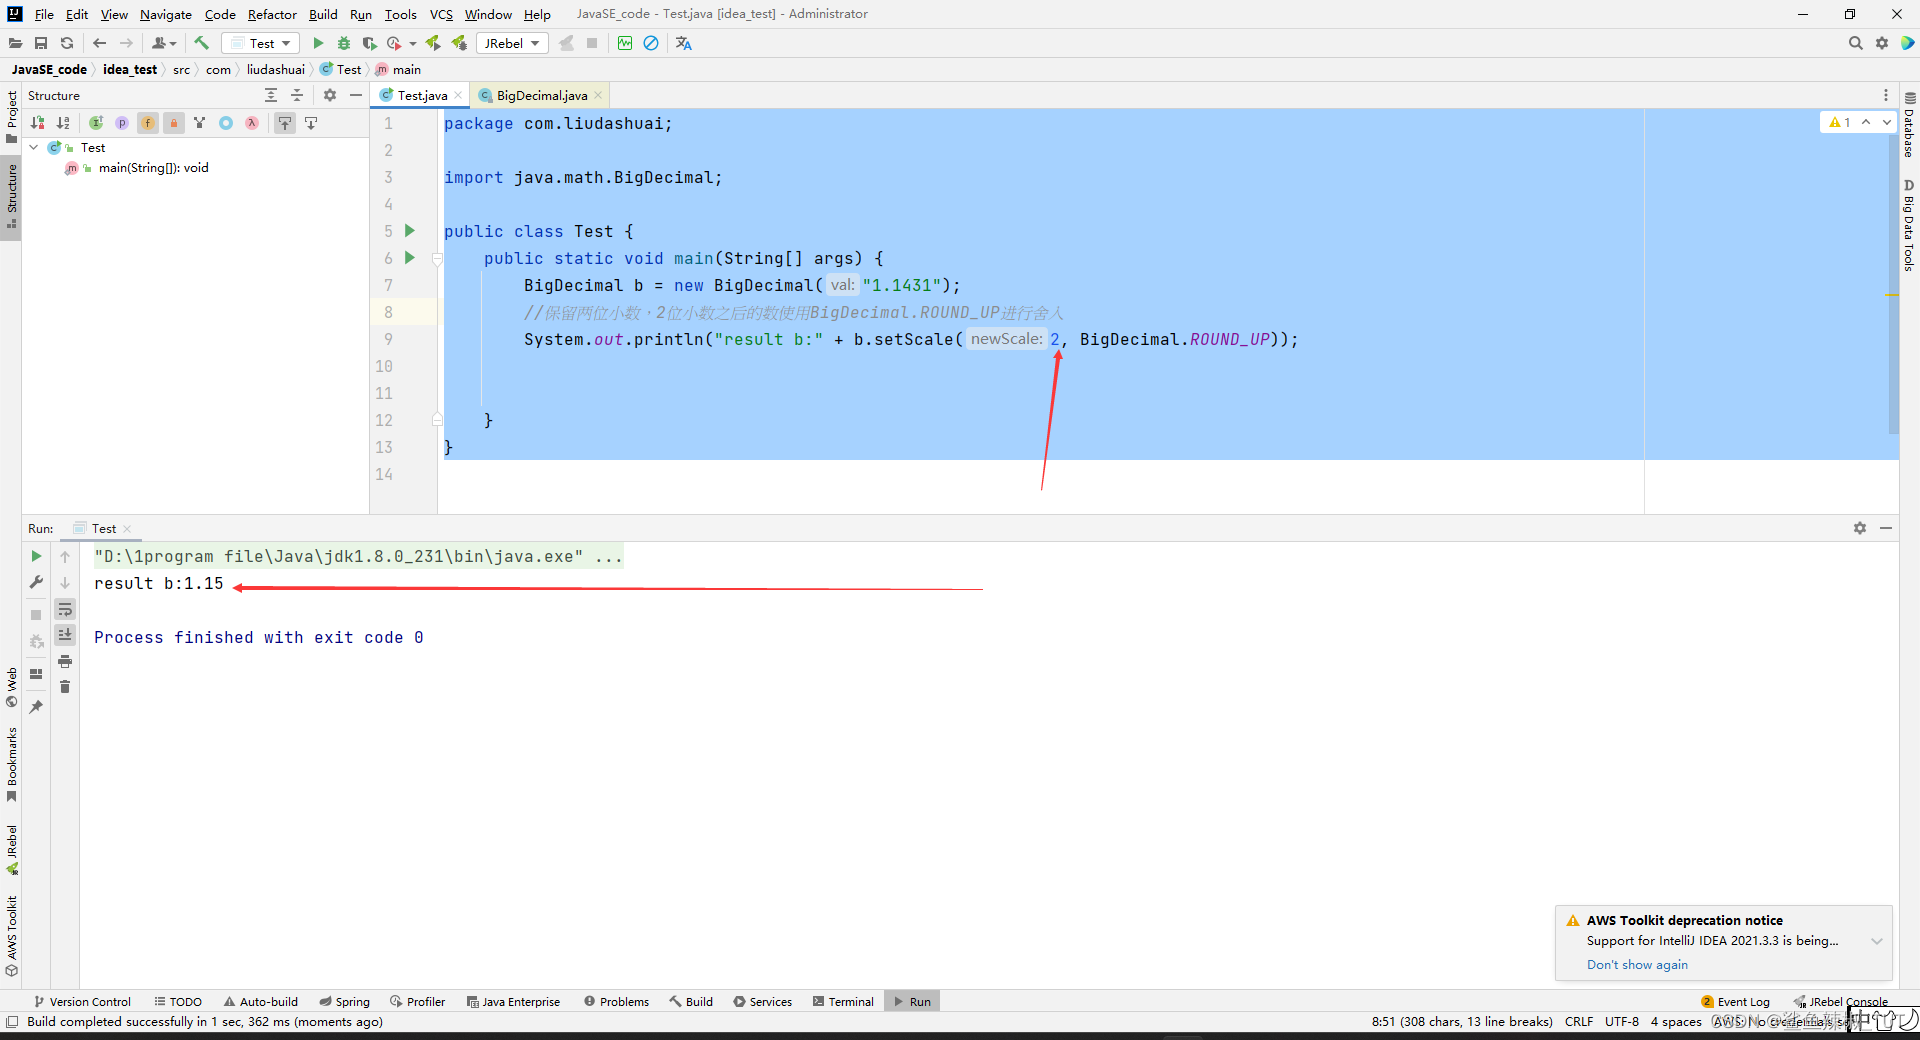
Task: Open the JRebel dropdown selector
Action: pyautogui.click(x=512, y=43)
